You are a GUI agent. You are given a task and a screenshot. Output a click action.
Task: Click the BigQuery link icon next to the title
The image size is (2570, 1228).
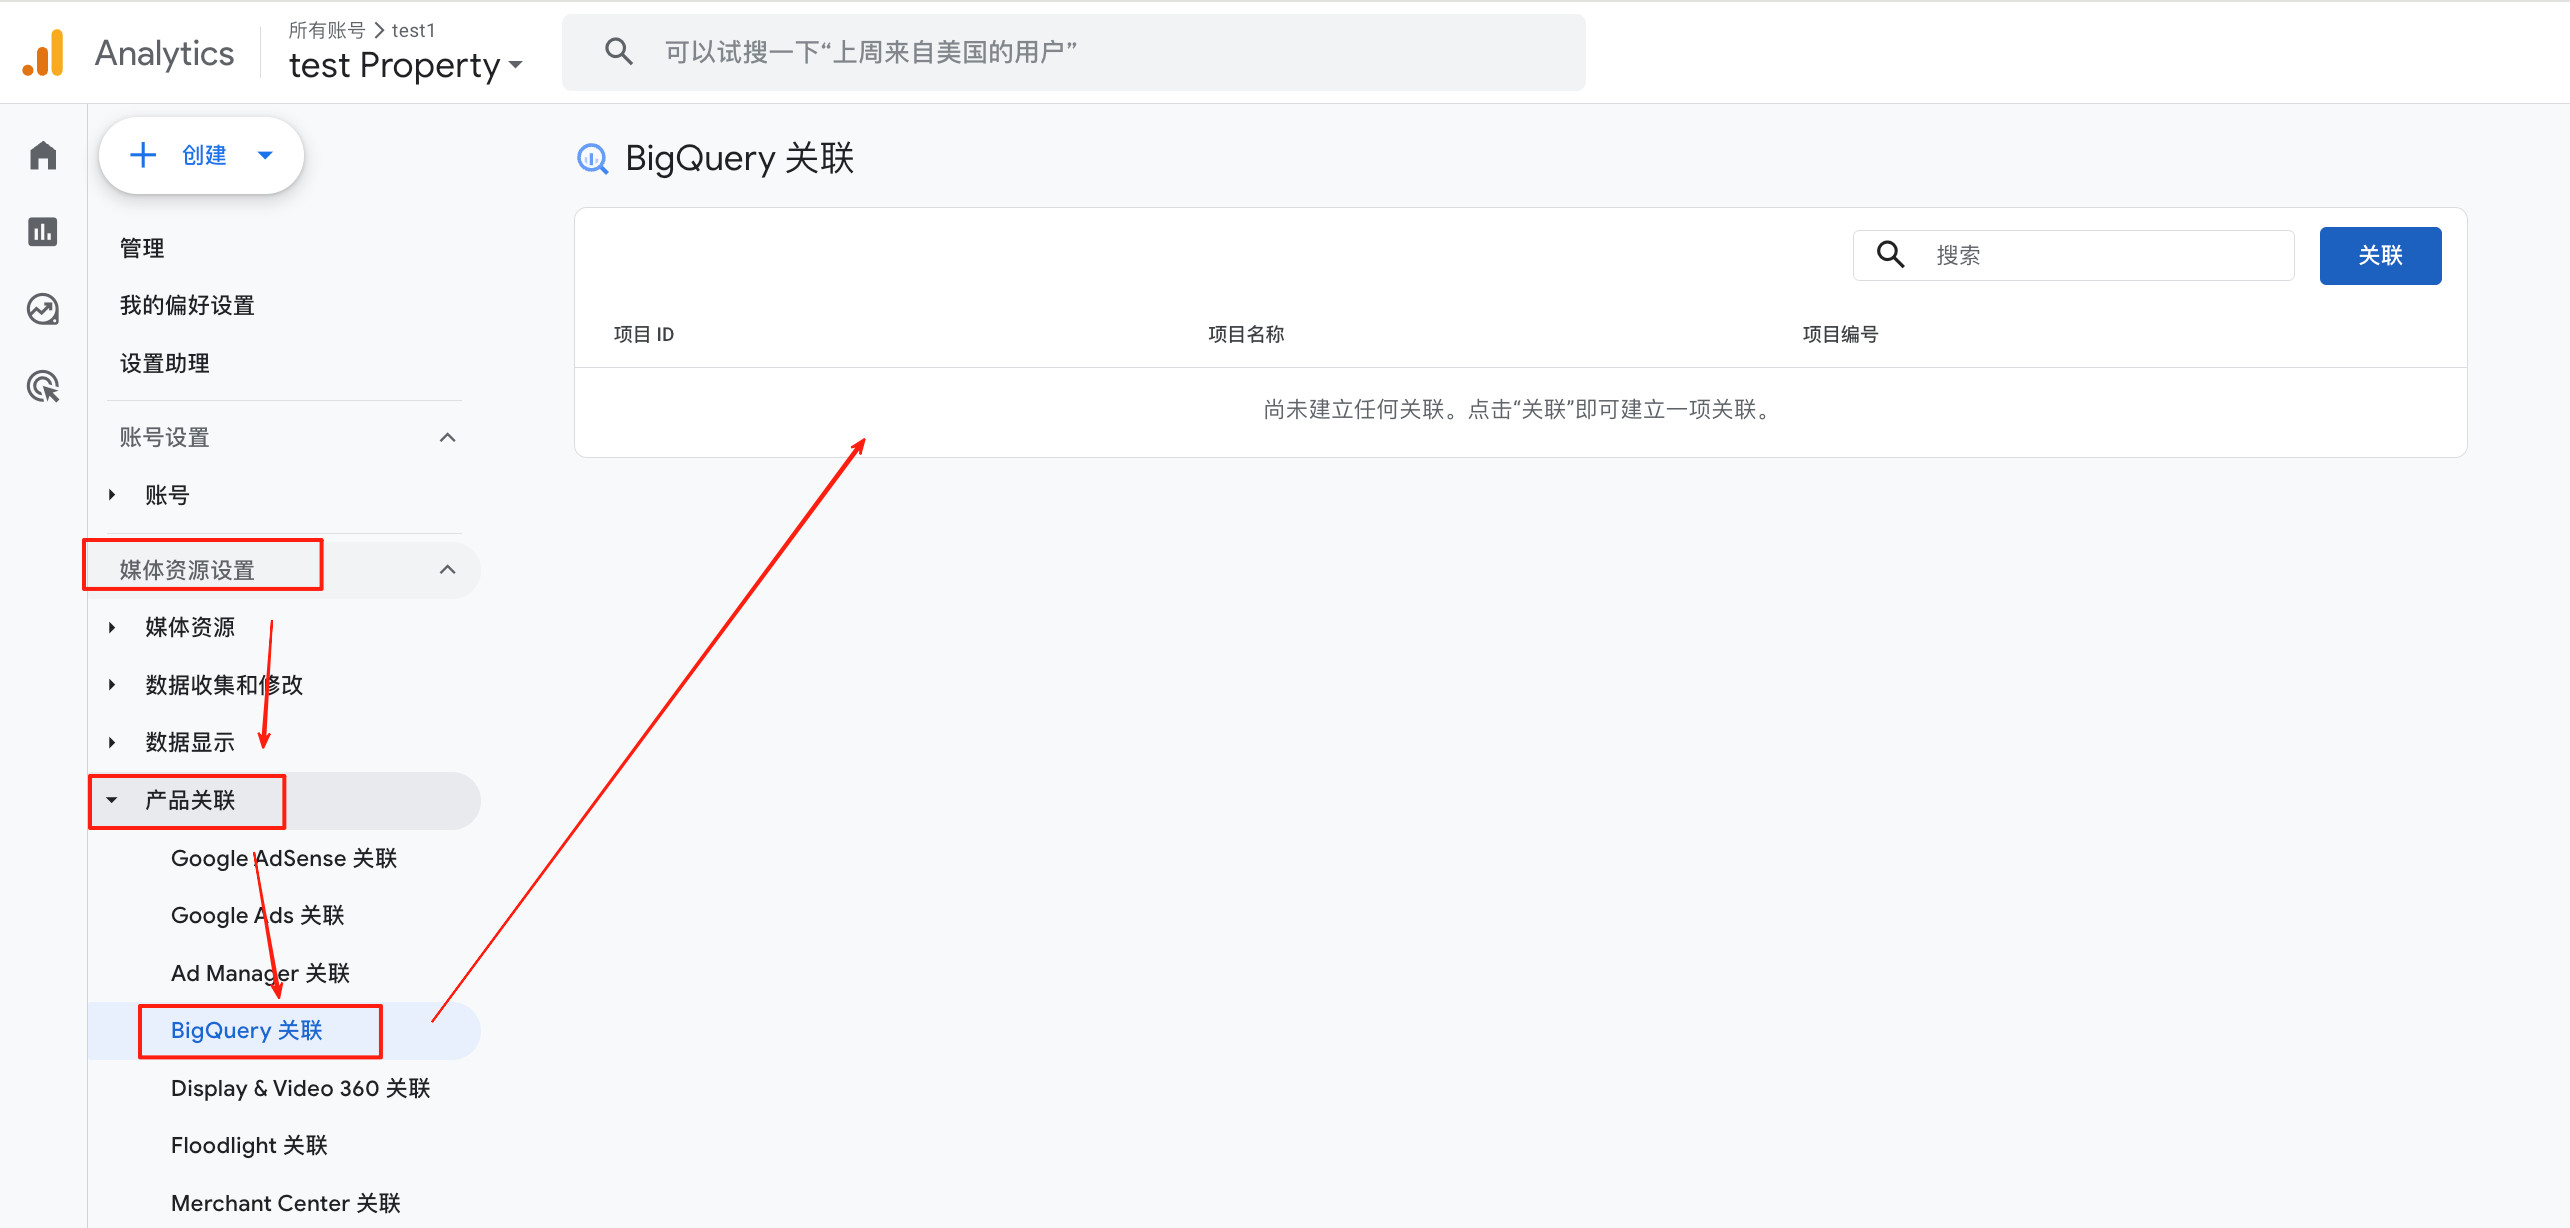coord(593,158)
